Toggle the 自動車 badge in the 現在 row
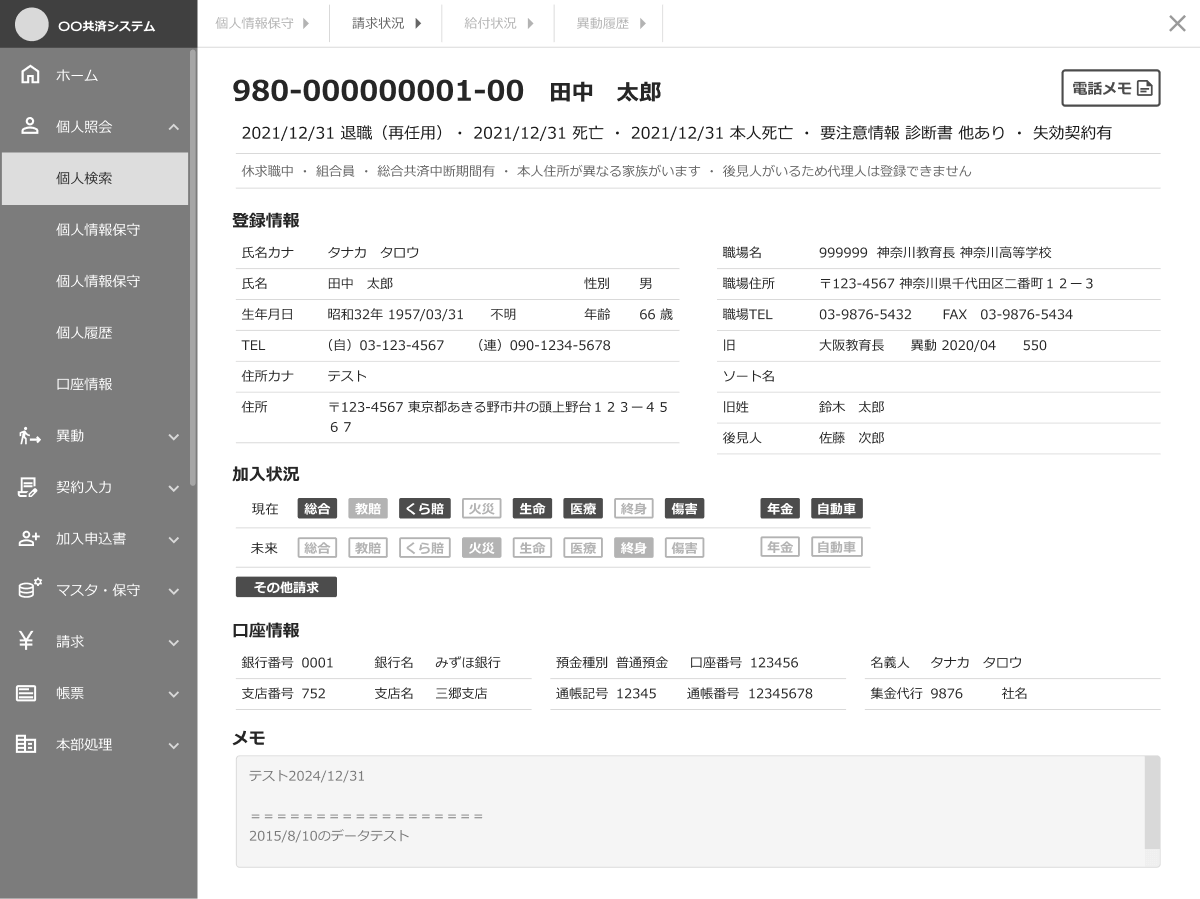 836,508
